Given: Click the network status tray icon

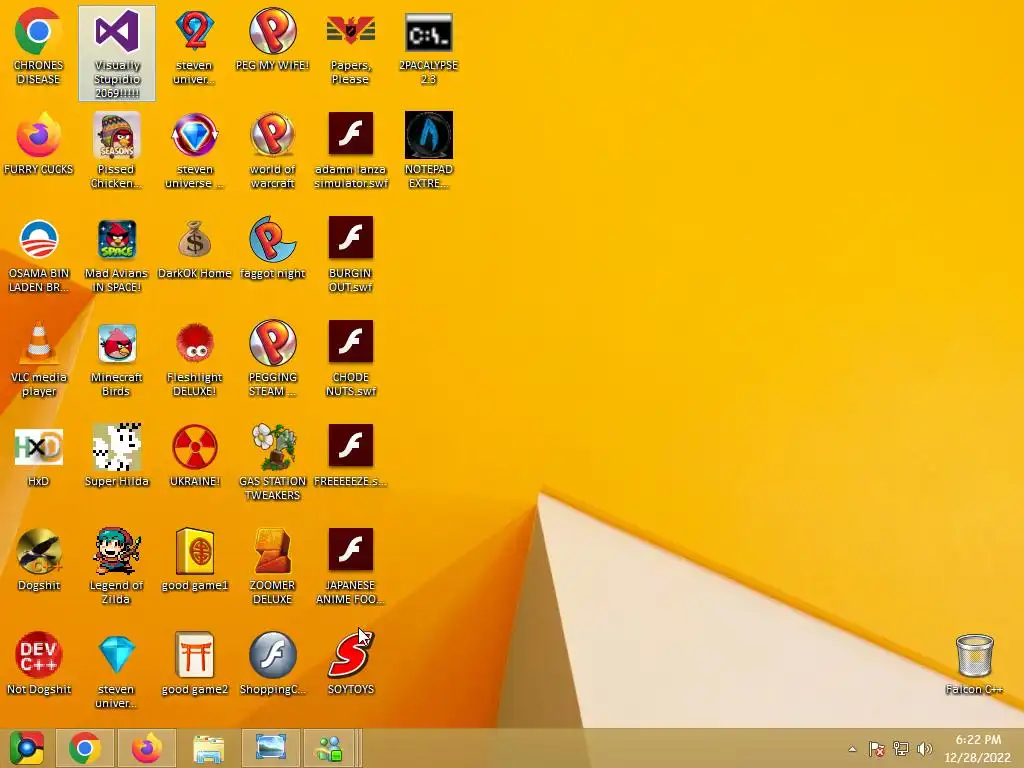Looking at the screenshot, I should coord(901,749).
